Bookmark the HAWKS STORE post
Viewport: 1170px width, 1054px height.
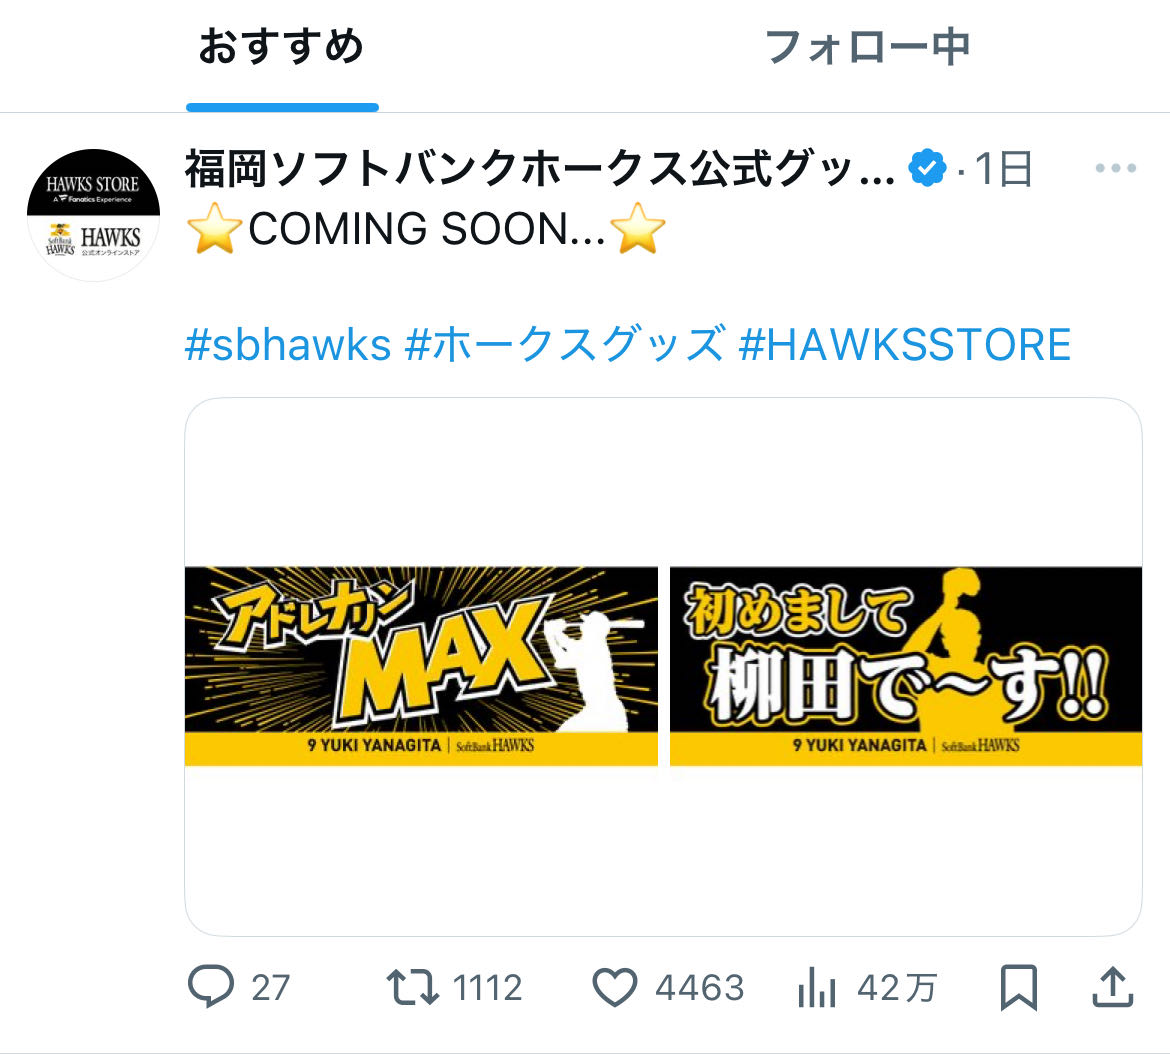[x=1019, y=987]
